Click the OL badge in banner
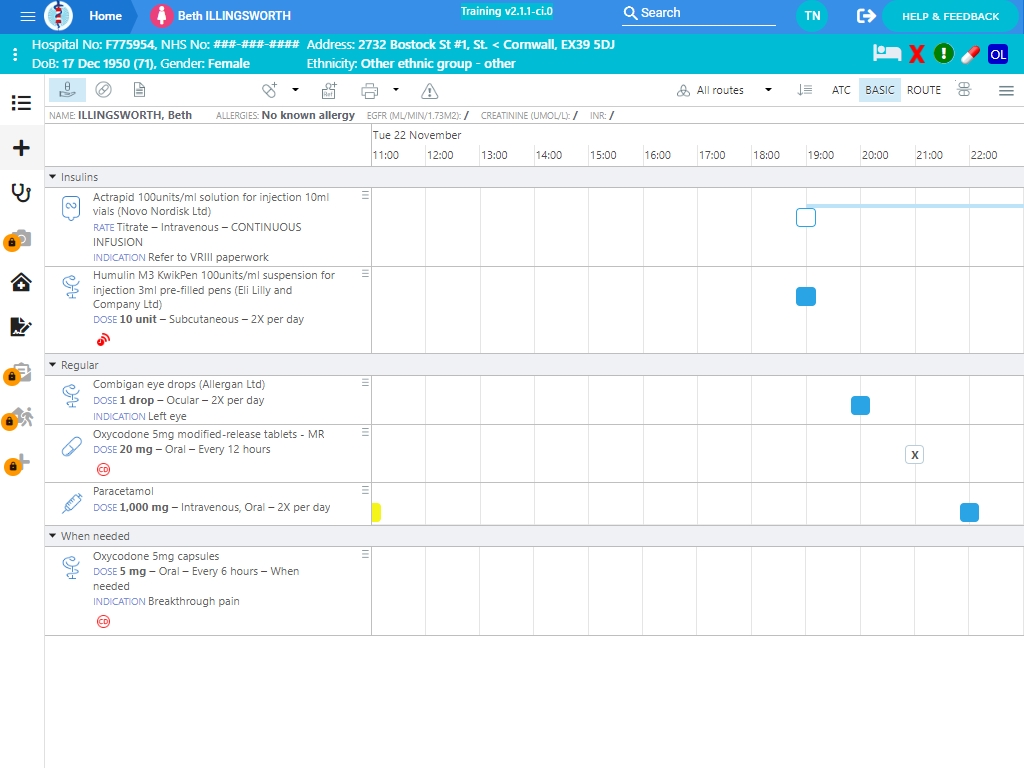 coord(998,54)
